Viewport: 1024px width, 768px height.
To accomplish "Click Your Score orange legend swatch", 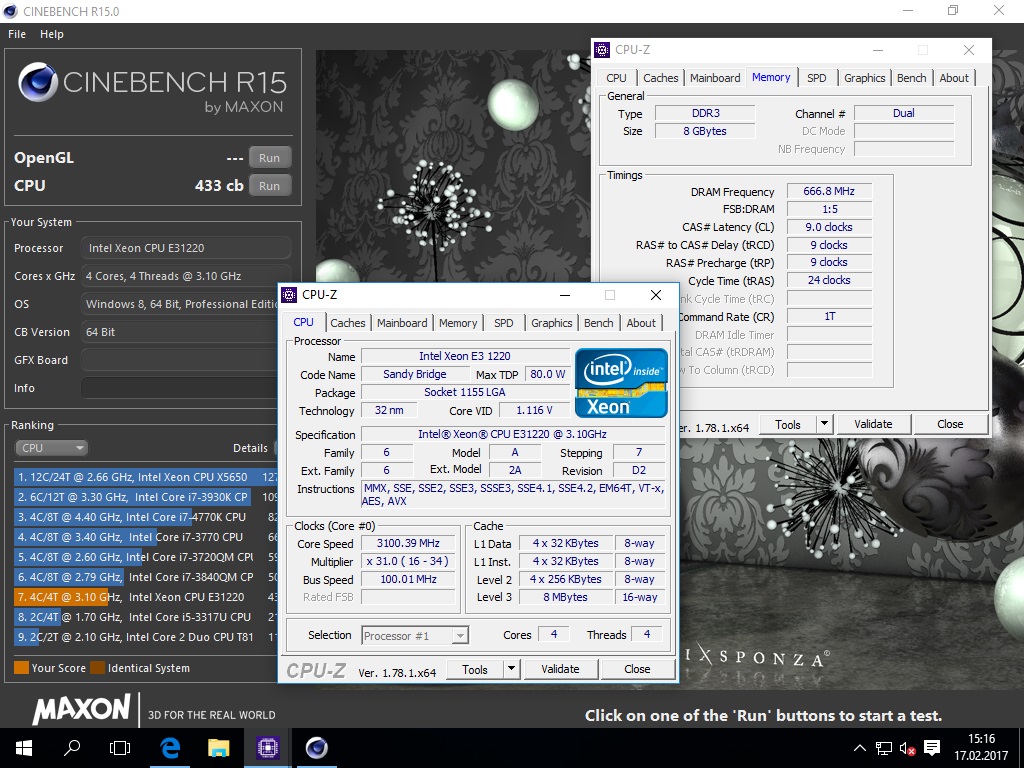I will [22, 668].
